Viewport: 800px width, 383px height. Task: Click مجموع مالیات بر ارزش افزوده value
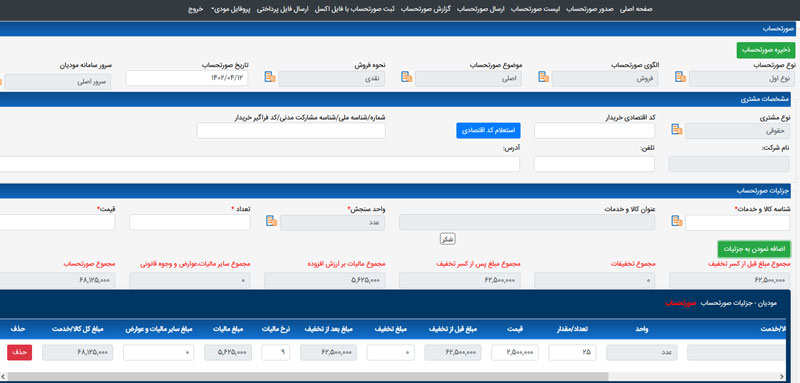[x=325, y=280]
